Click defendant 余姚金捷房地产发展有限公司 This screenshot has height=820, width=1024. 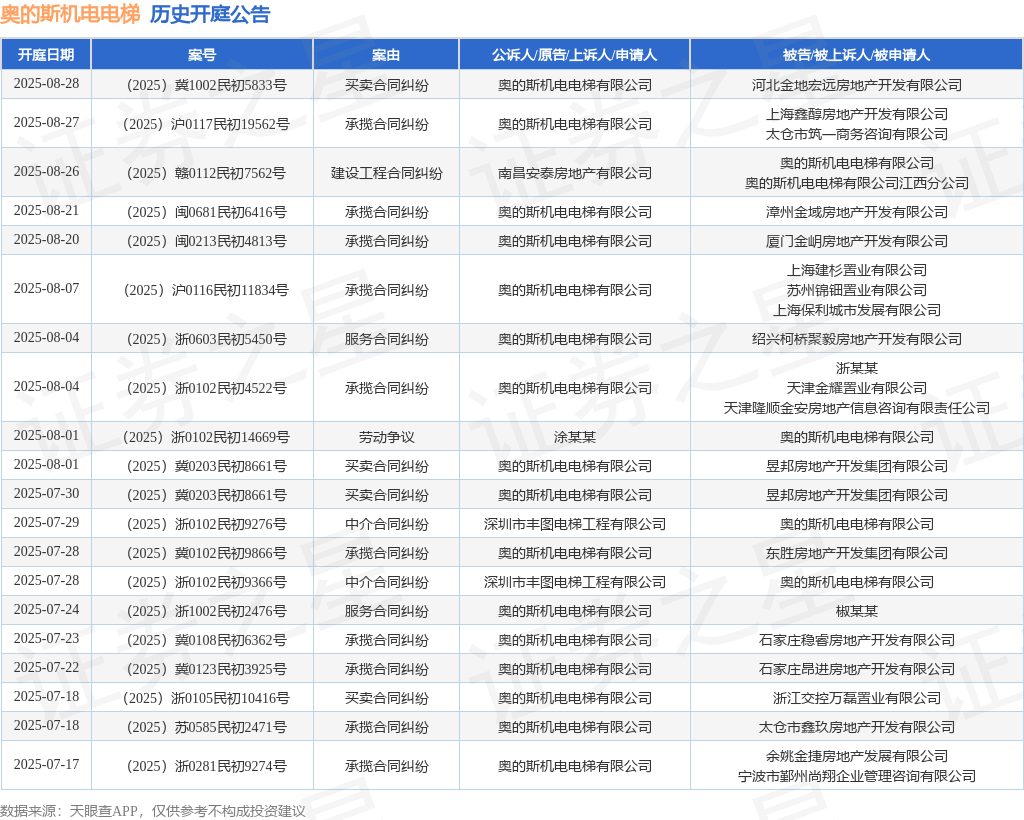click(x=857, y=756)
